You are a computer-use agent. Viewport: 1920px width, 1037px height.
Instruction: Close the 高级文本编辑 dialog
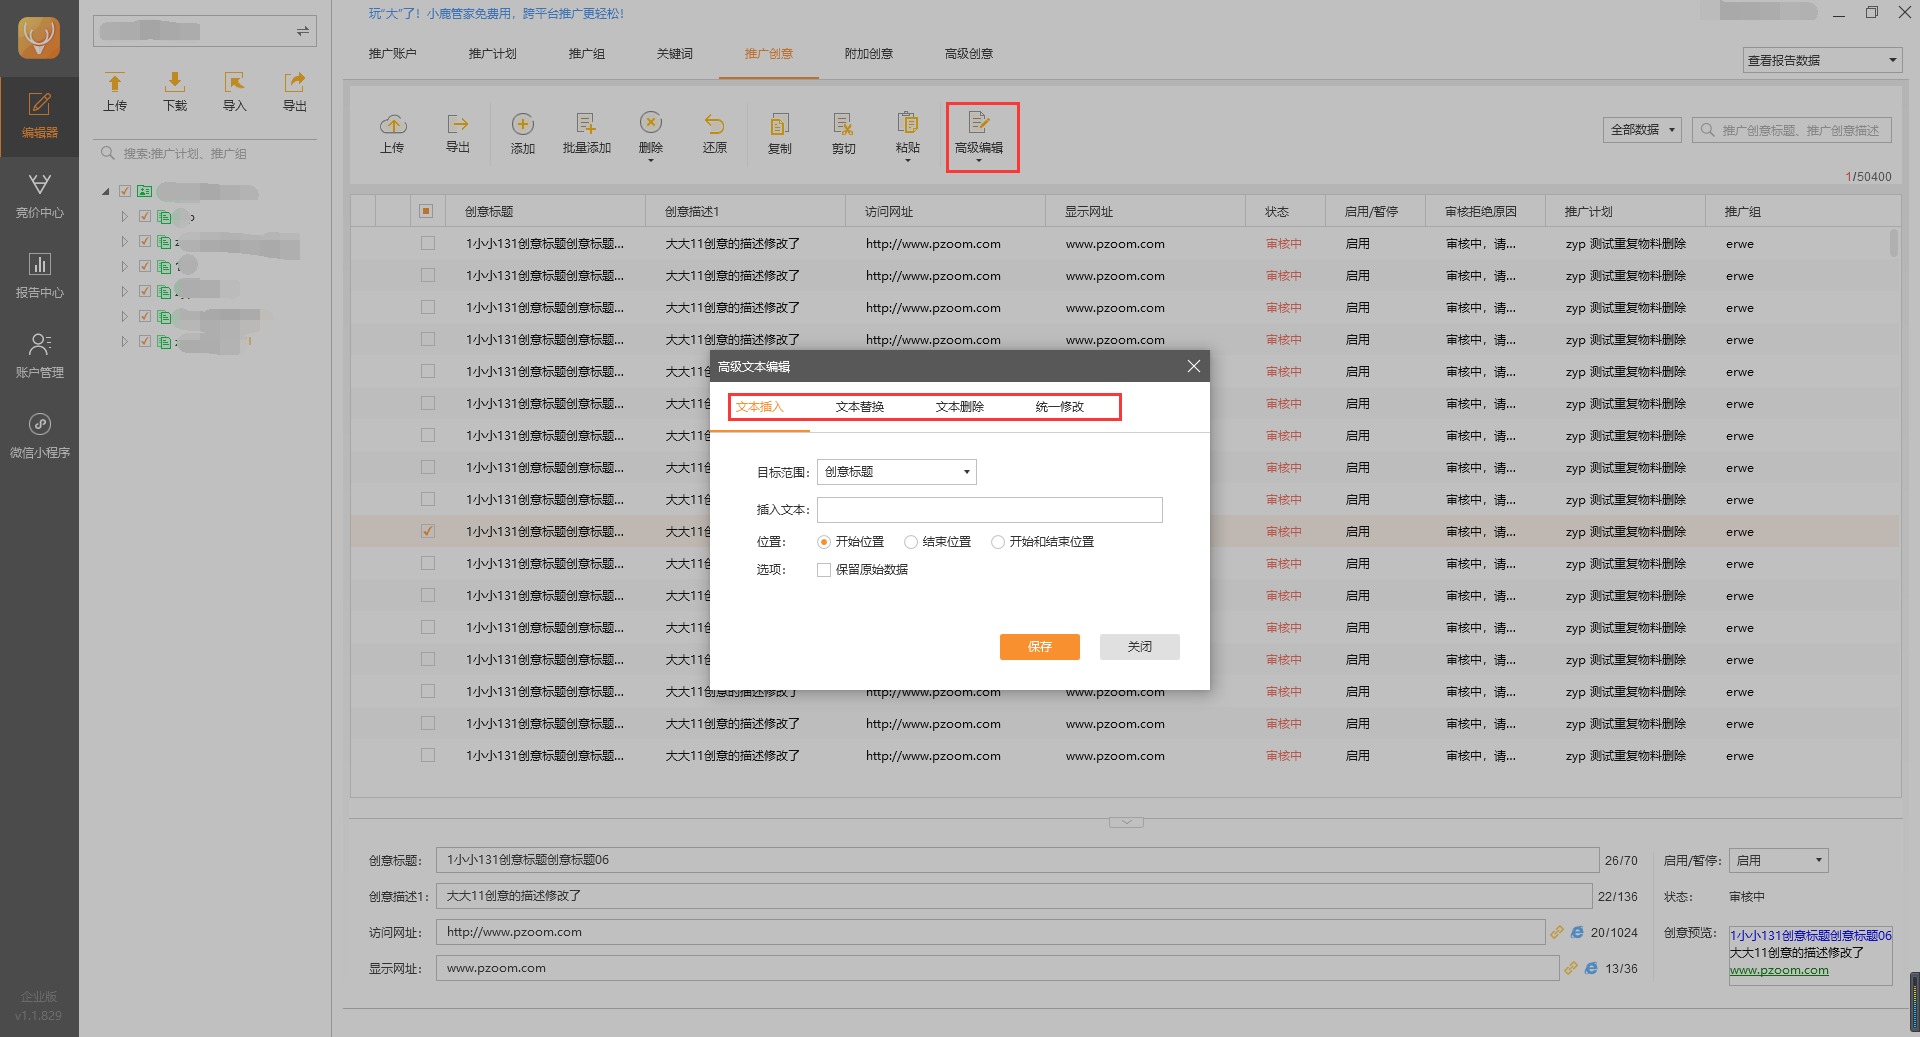tap(1194, 366)
